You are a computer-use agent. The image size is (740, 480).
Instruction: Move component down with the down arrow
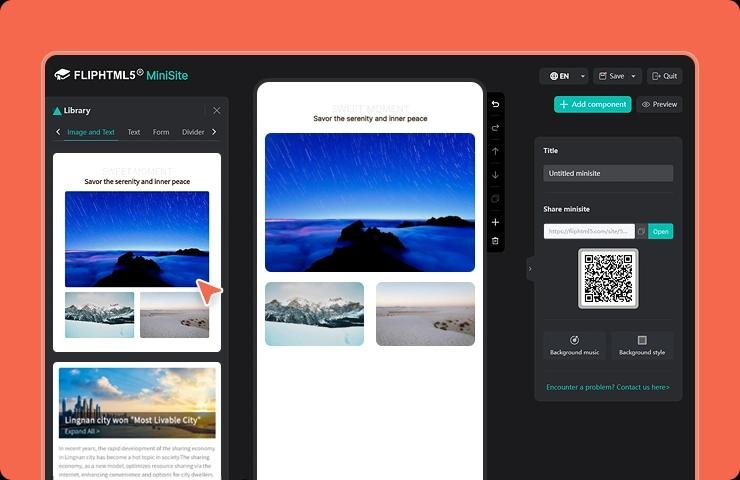click(495, 175)
